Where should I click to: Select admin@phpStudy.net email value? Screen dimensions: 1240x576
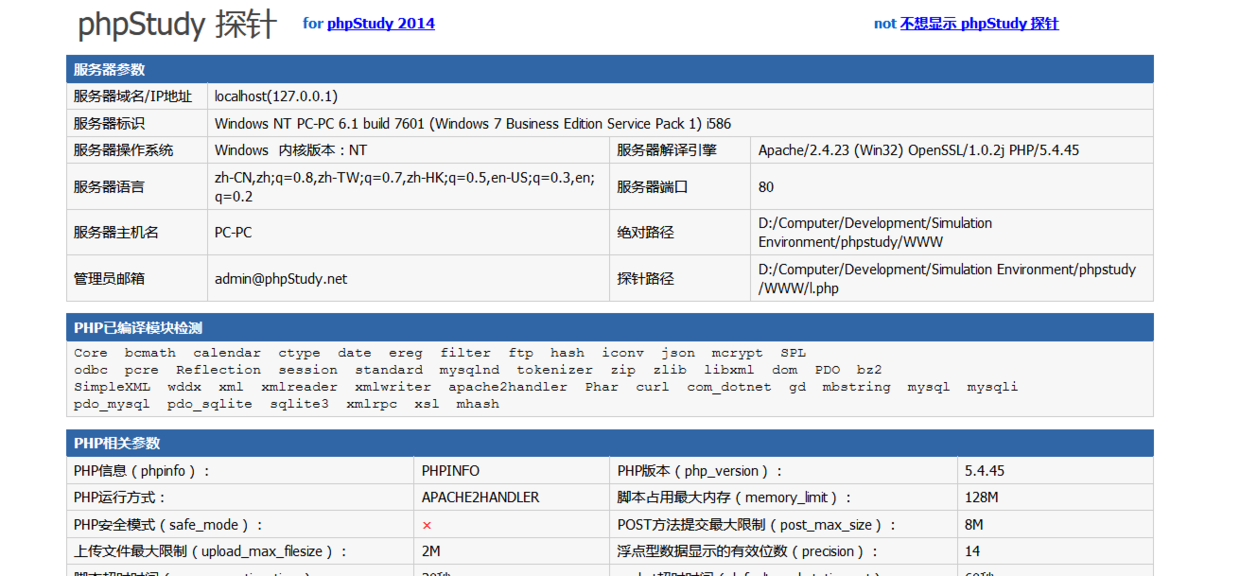pos(281,278)
